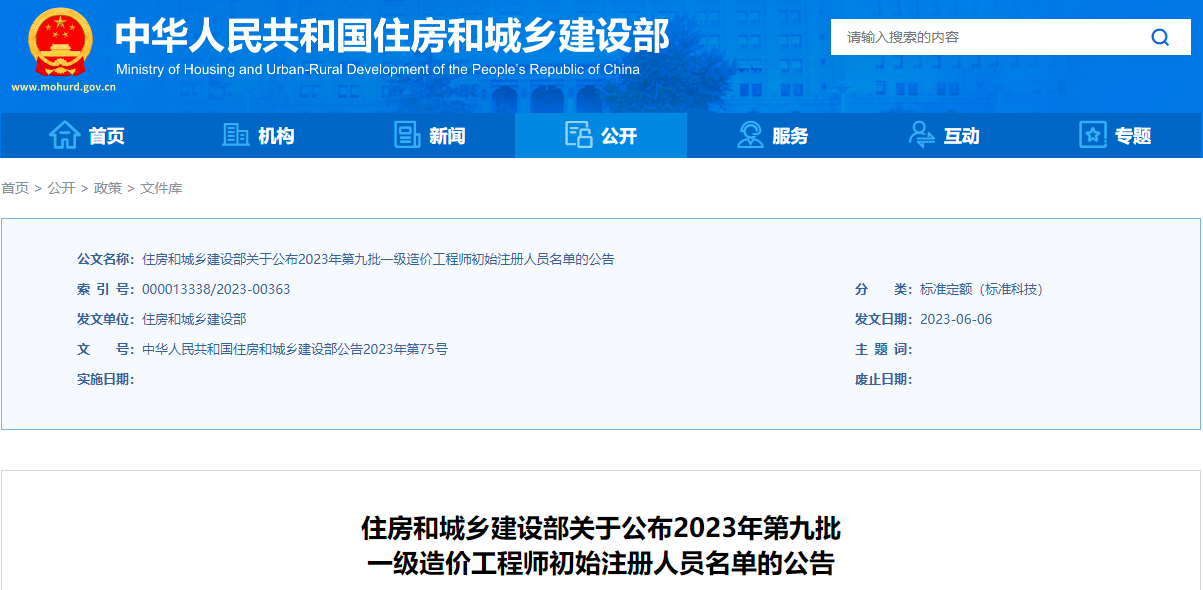Click the person icon beside 服务
1203x590 pixels.
click(x=750, y=135)
